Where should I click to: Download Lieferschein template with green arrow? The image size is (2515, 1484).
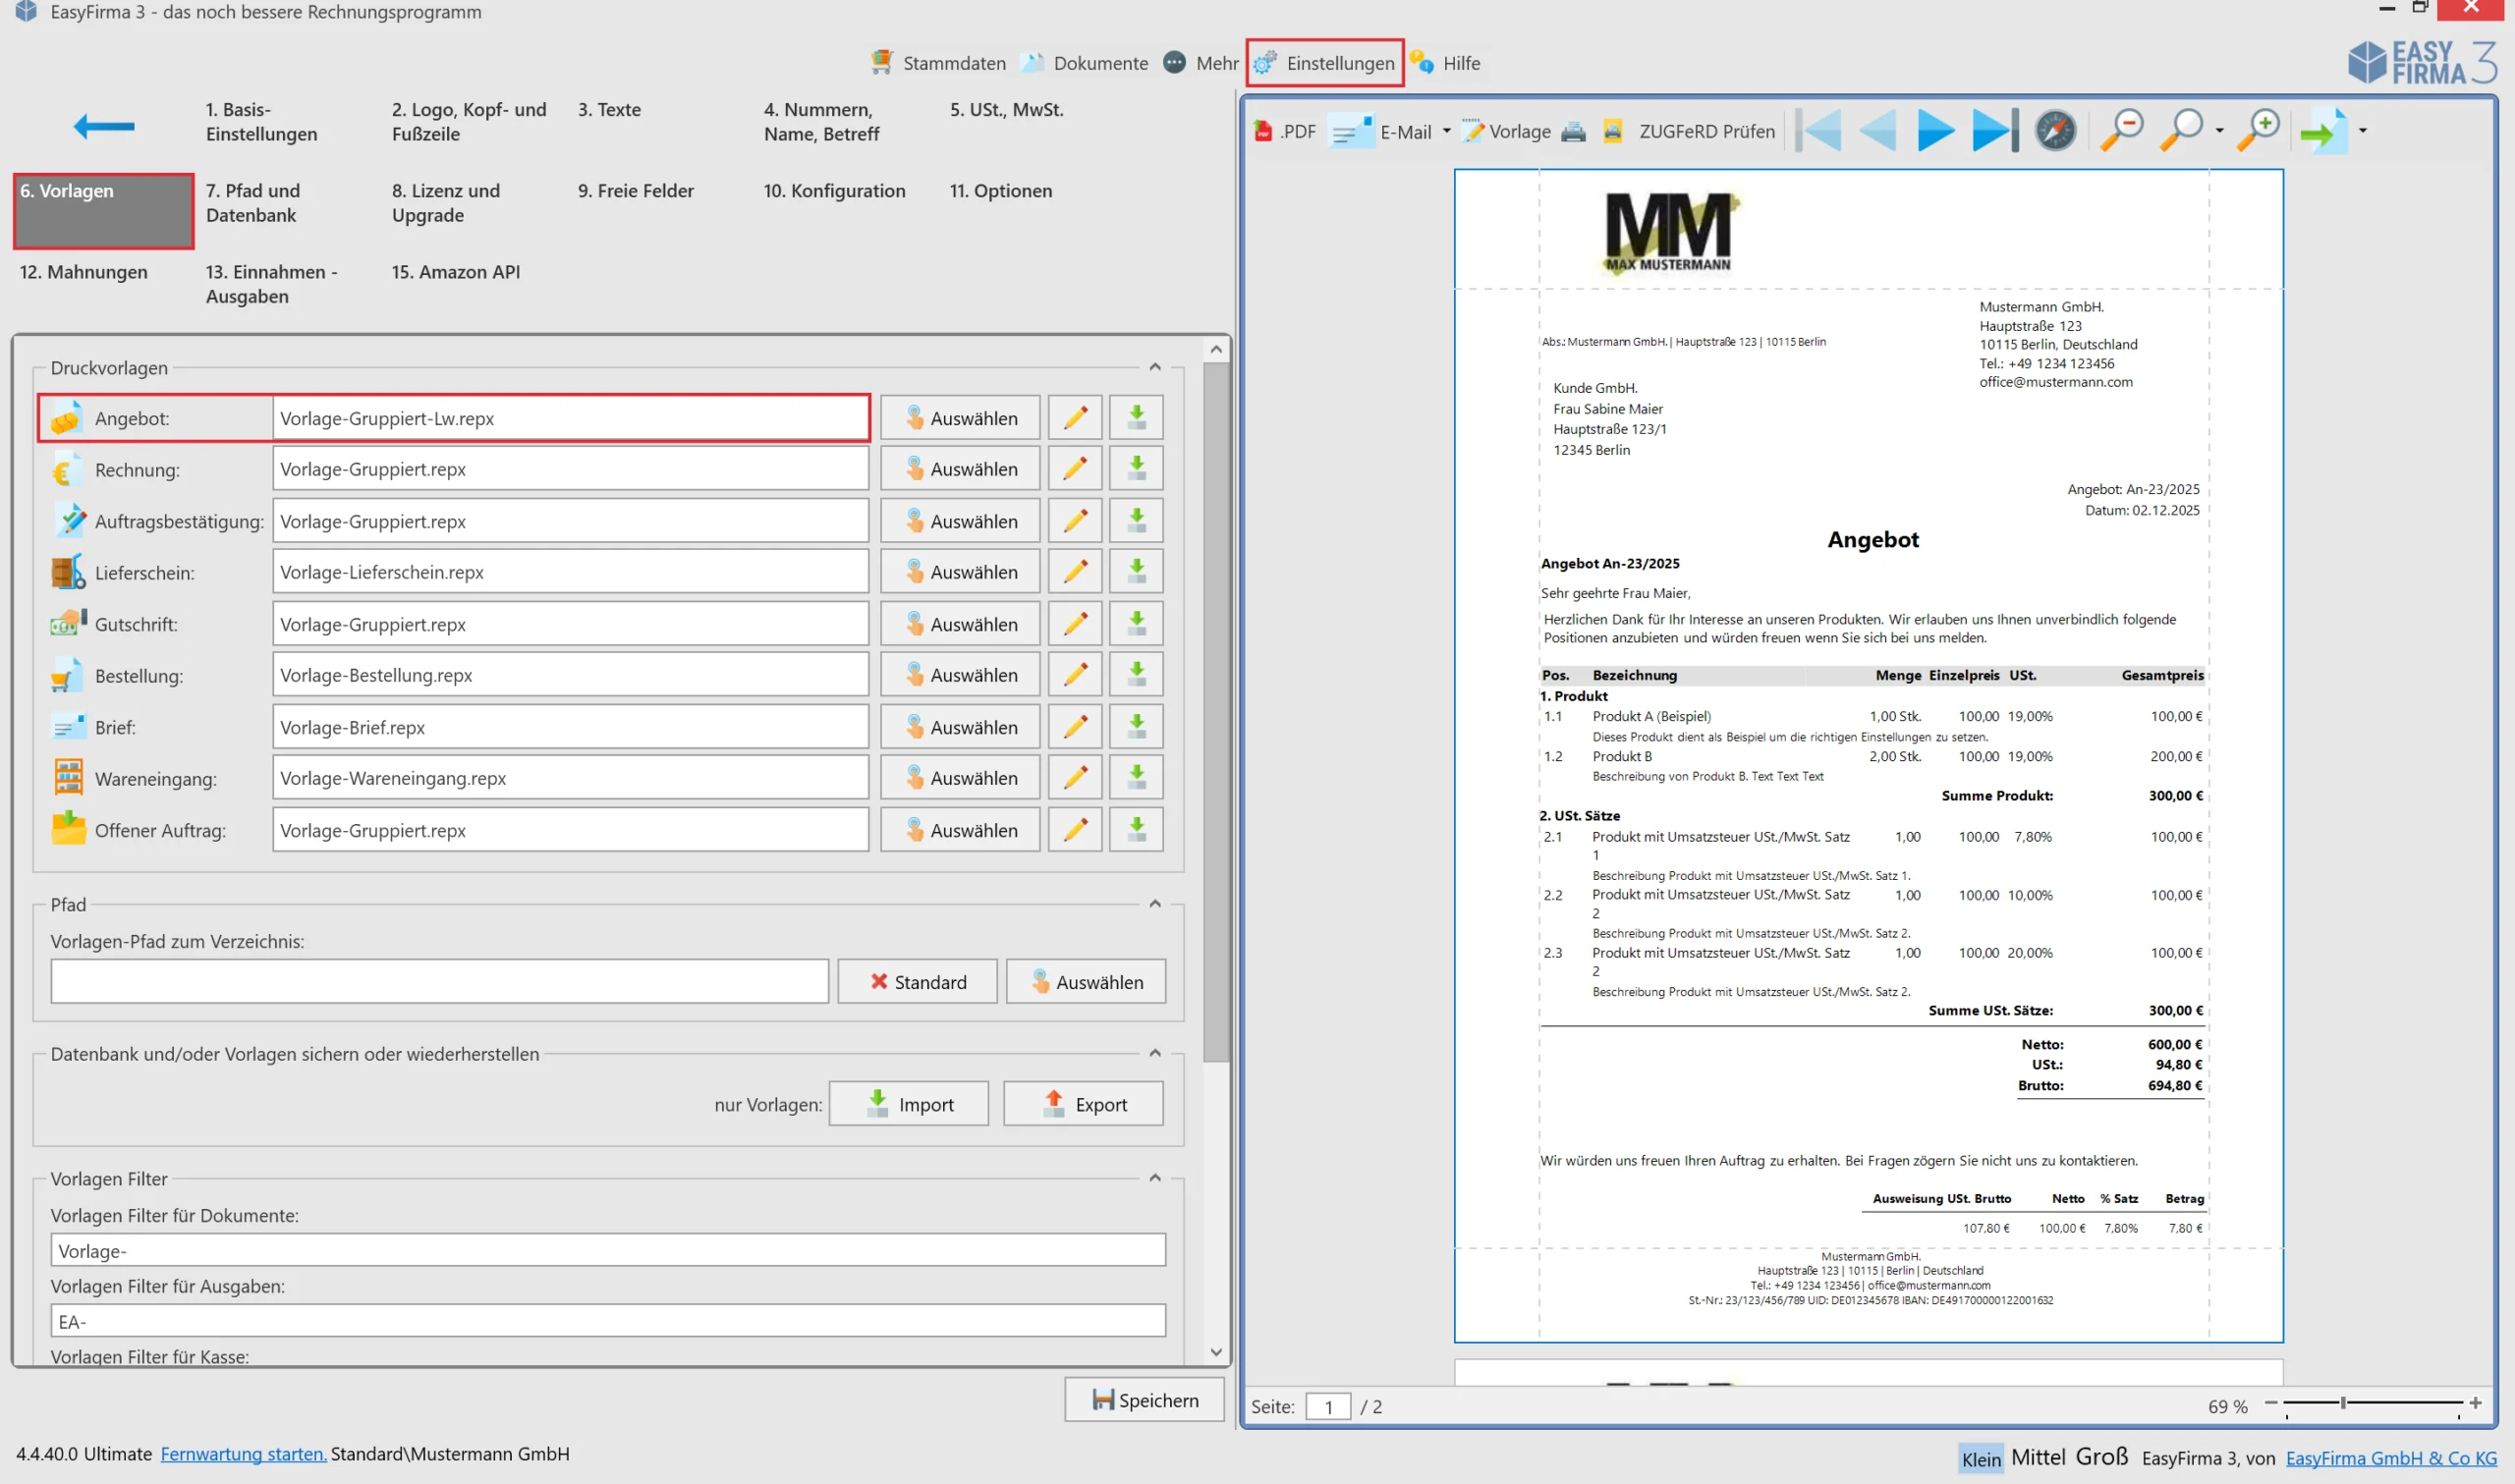[1136, 572]
